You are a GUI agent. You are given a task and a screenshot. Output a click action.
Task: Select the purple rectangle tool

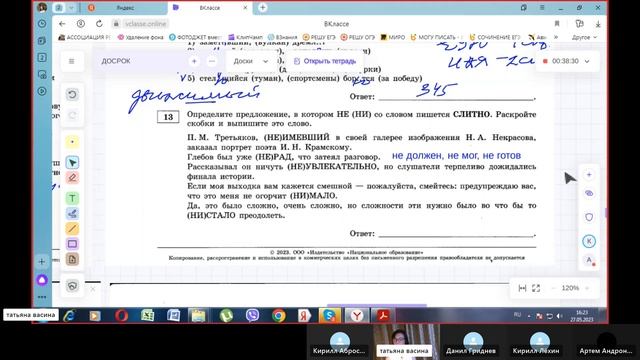click(x=72, y=244)
